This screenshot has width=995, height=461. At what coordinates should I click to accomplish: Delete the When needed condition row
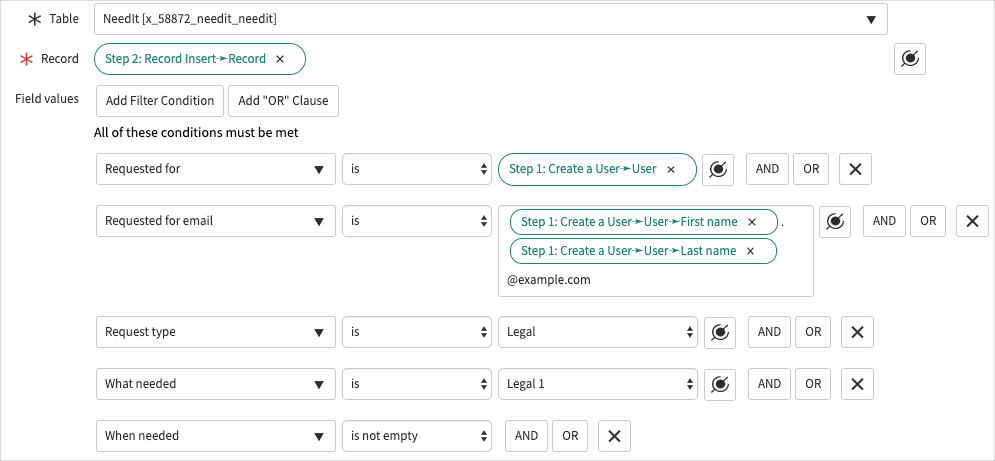(x=614, y=436)
